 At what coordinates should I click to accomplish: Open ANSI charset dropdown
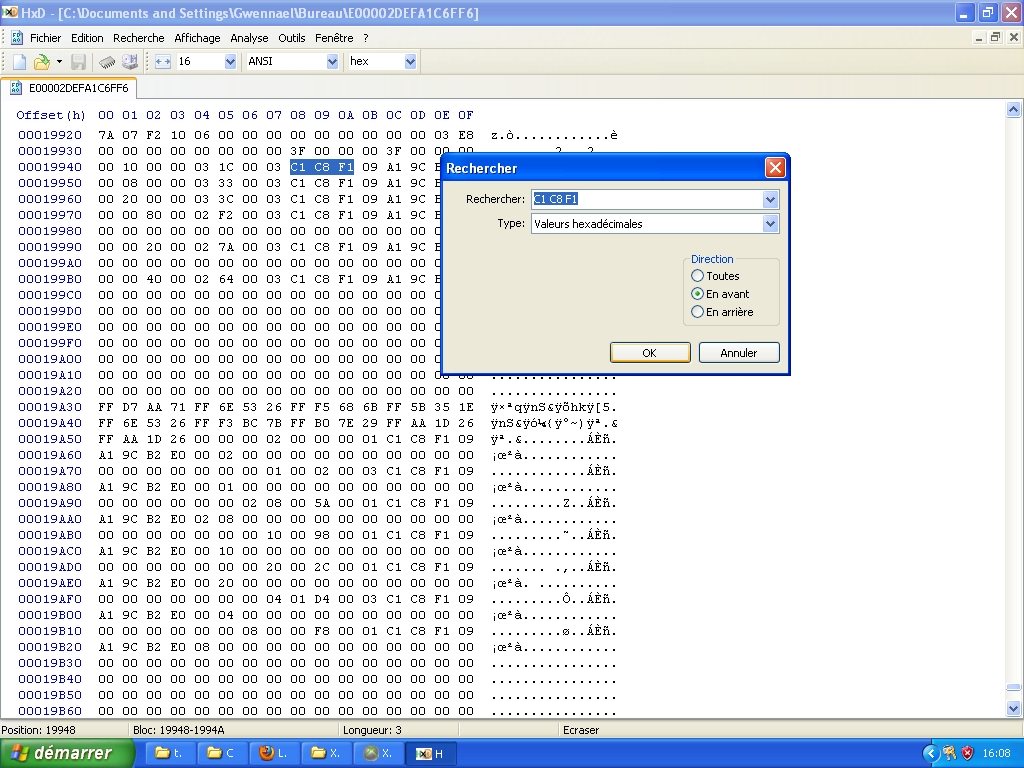pos(332,61)
